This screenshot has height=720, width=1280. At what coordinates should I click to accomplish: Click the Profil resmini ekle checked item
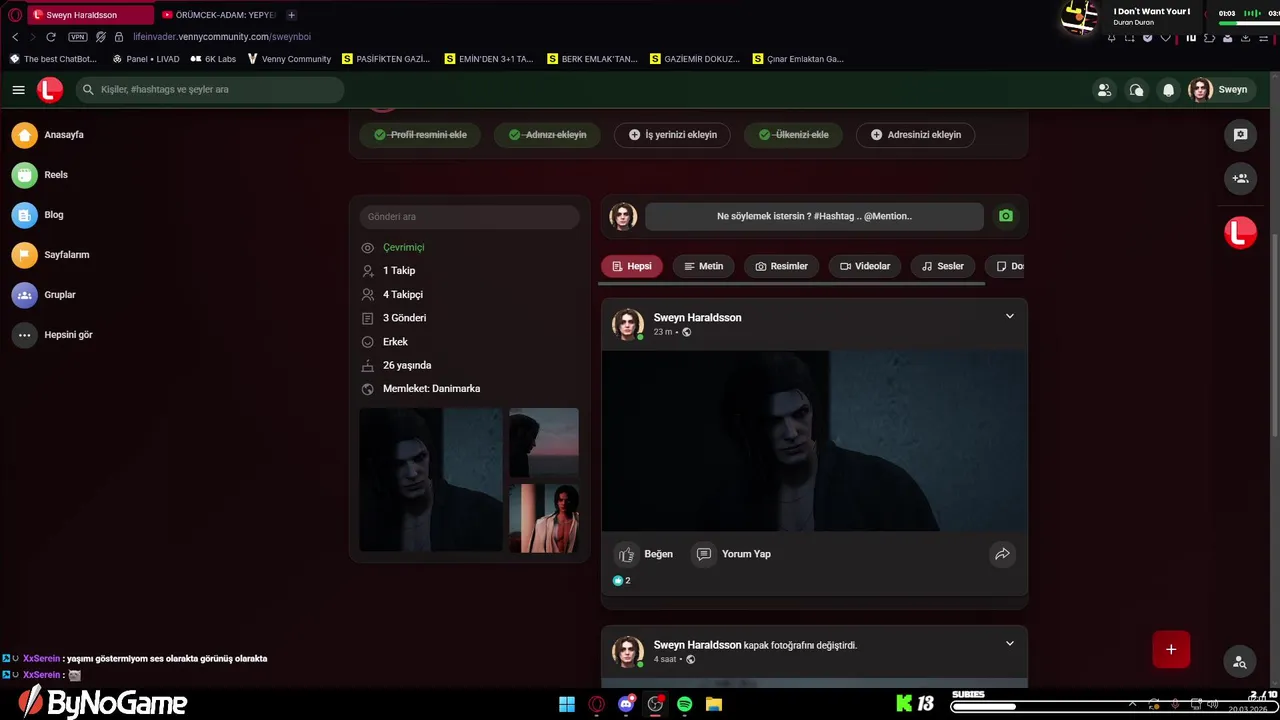(x=420, y=135)
